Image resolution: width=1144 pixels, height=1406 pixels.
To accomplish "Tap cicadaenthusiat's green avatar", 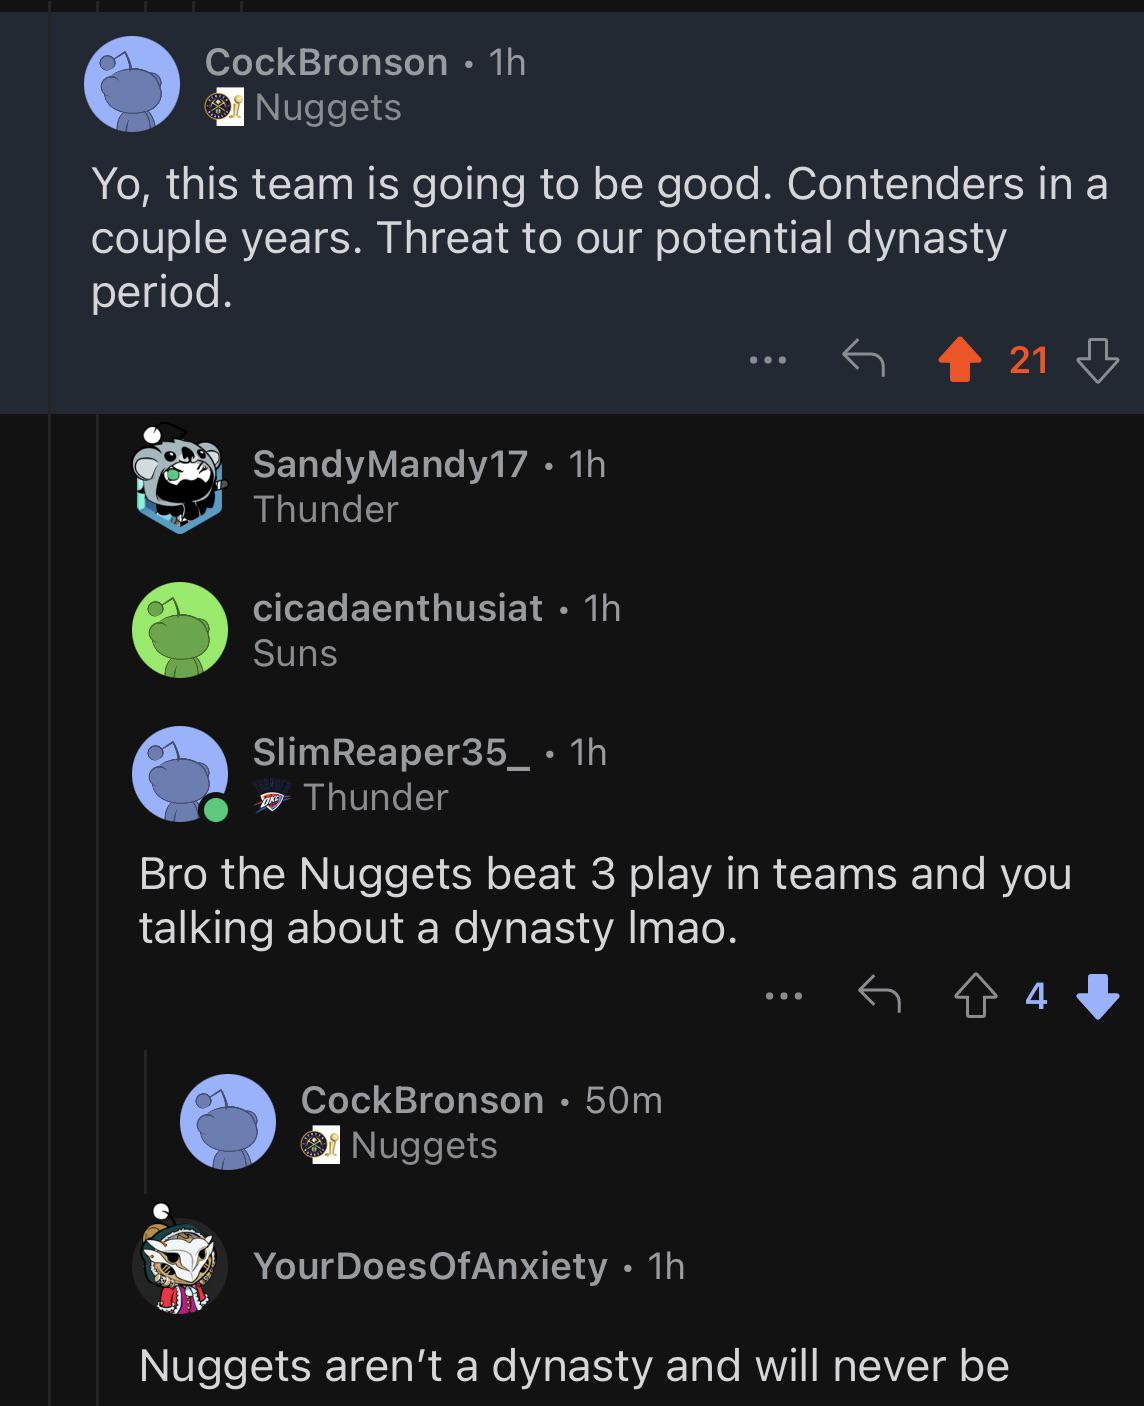I will tap(180, 630).
